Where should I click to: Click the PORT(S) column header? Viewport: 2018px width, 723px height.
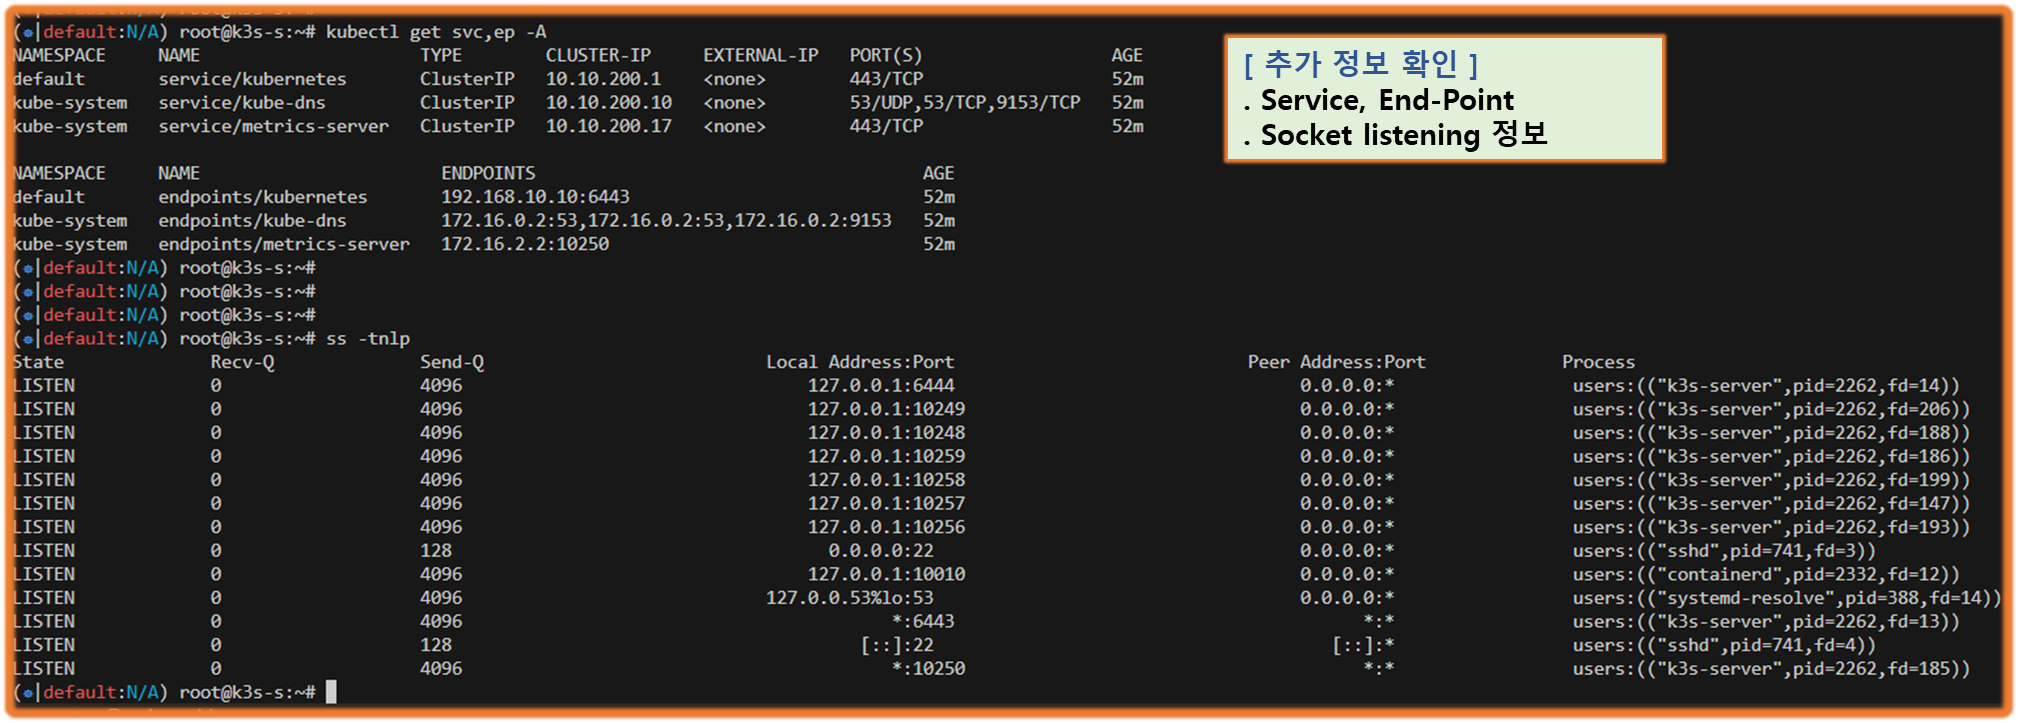[886, 56]
